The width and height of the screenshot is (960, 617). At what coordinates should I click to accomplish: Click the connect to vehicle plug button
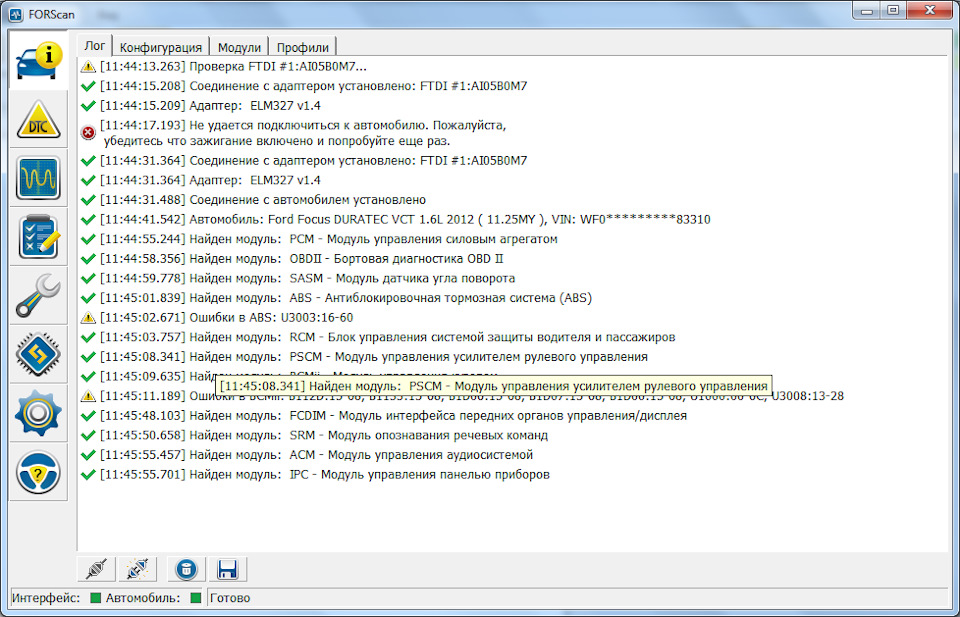[97, 569]
